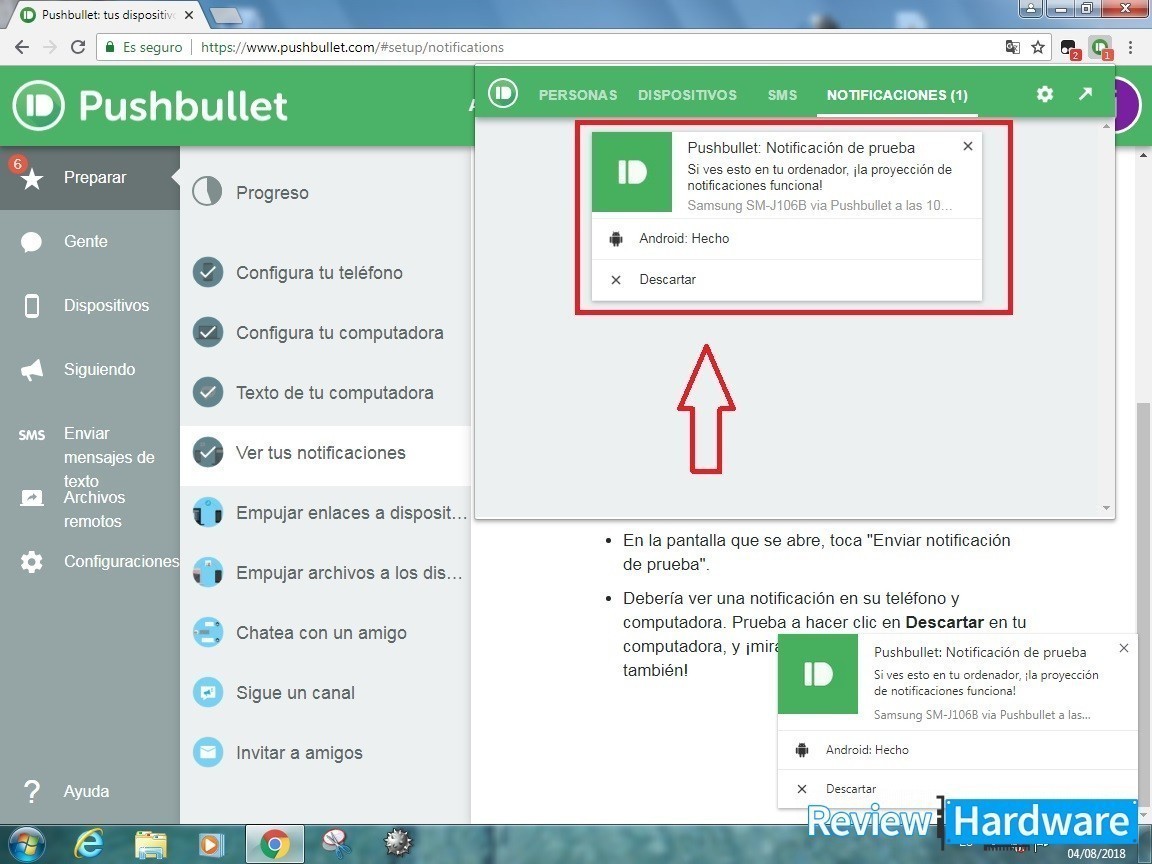The height and width of the screenshot is (864, 1152).
Task: Open Chrome three-dot menu
Action: (x=1131, y=48)
